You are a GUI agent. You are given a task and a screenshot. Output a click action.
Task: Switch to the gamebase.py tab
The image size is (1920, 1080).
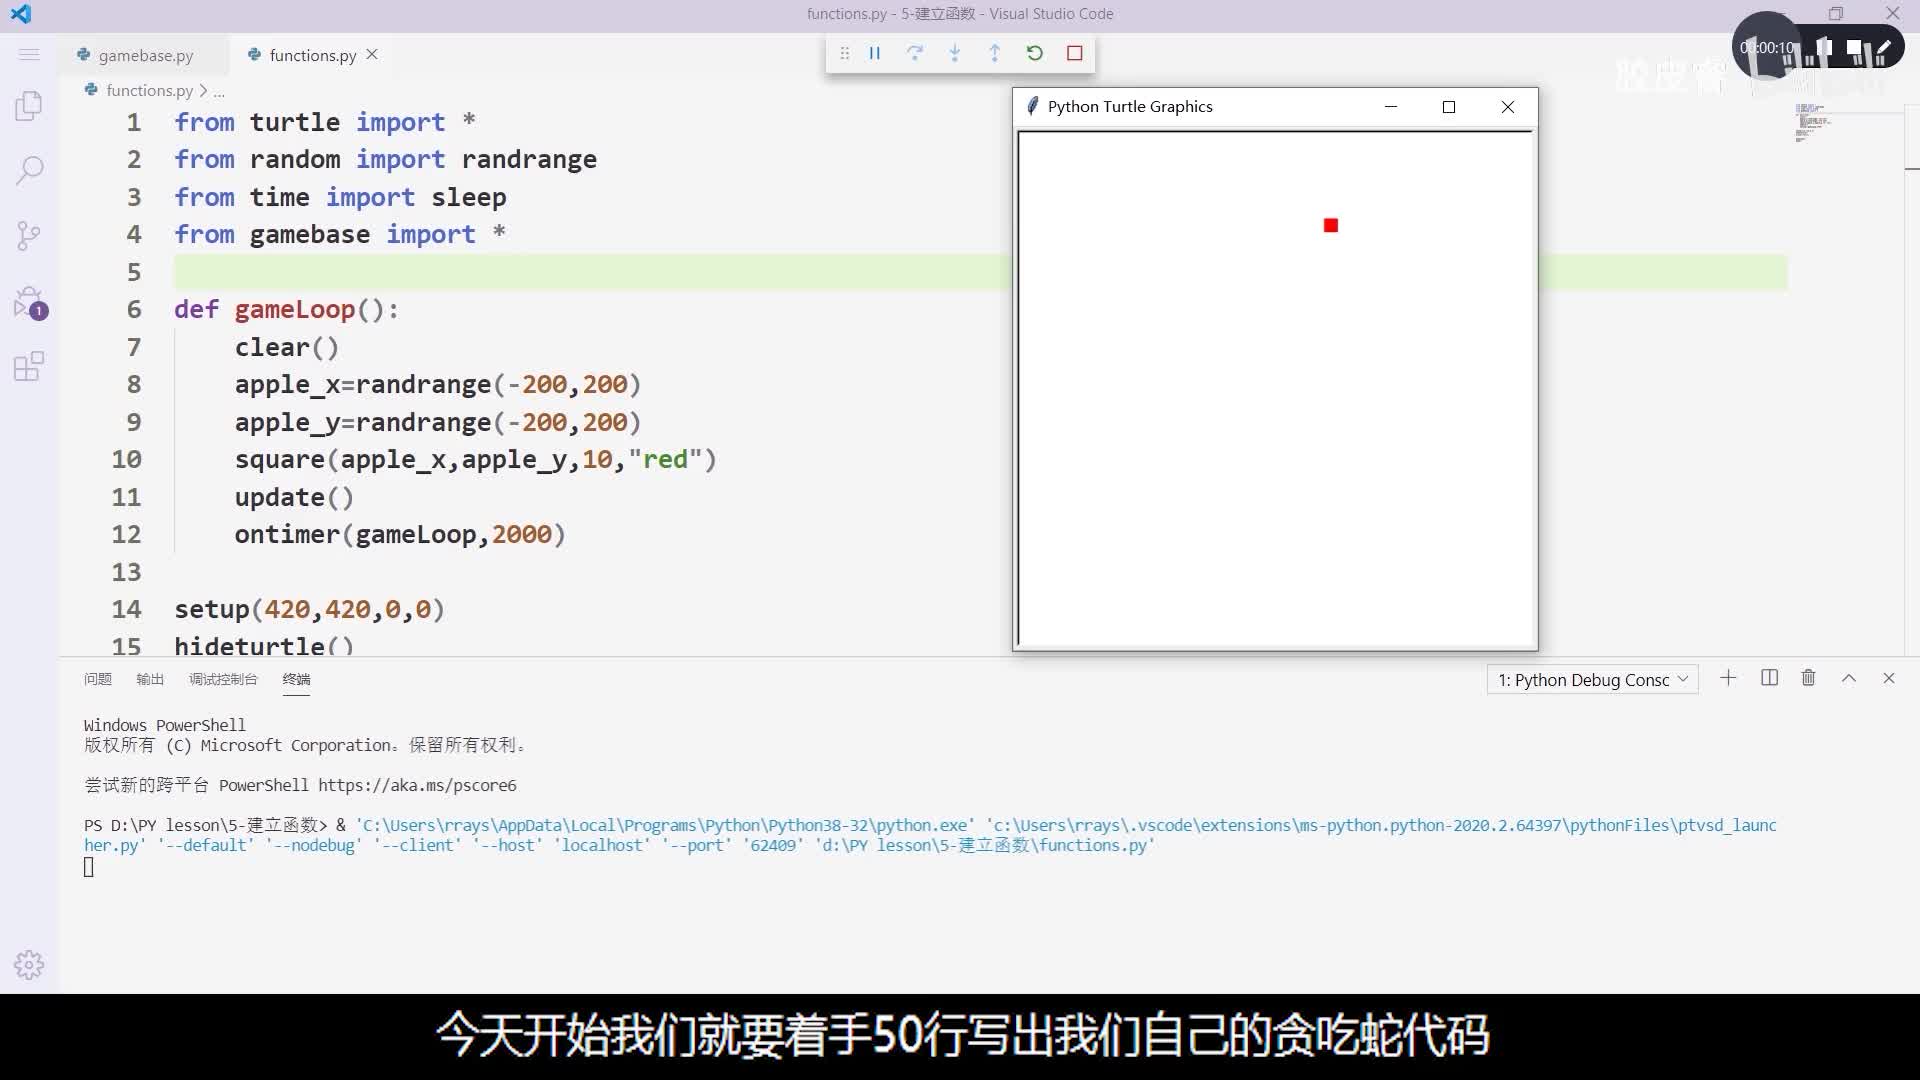(x=146, y=55)
